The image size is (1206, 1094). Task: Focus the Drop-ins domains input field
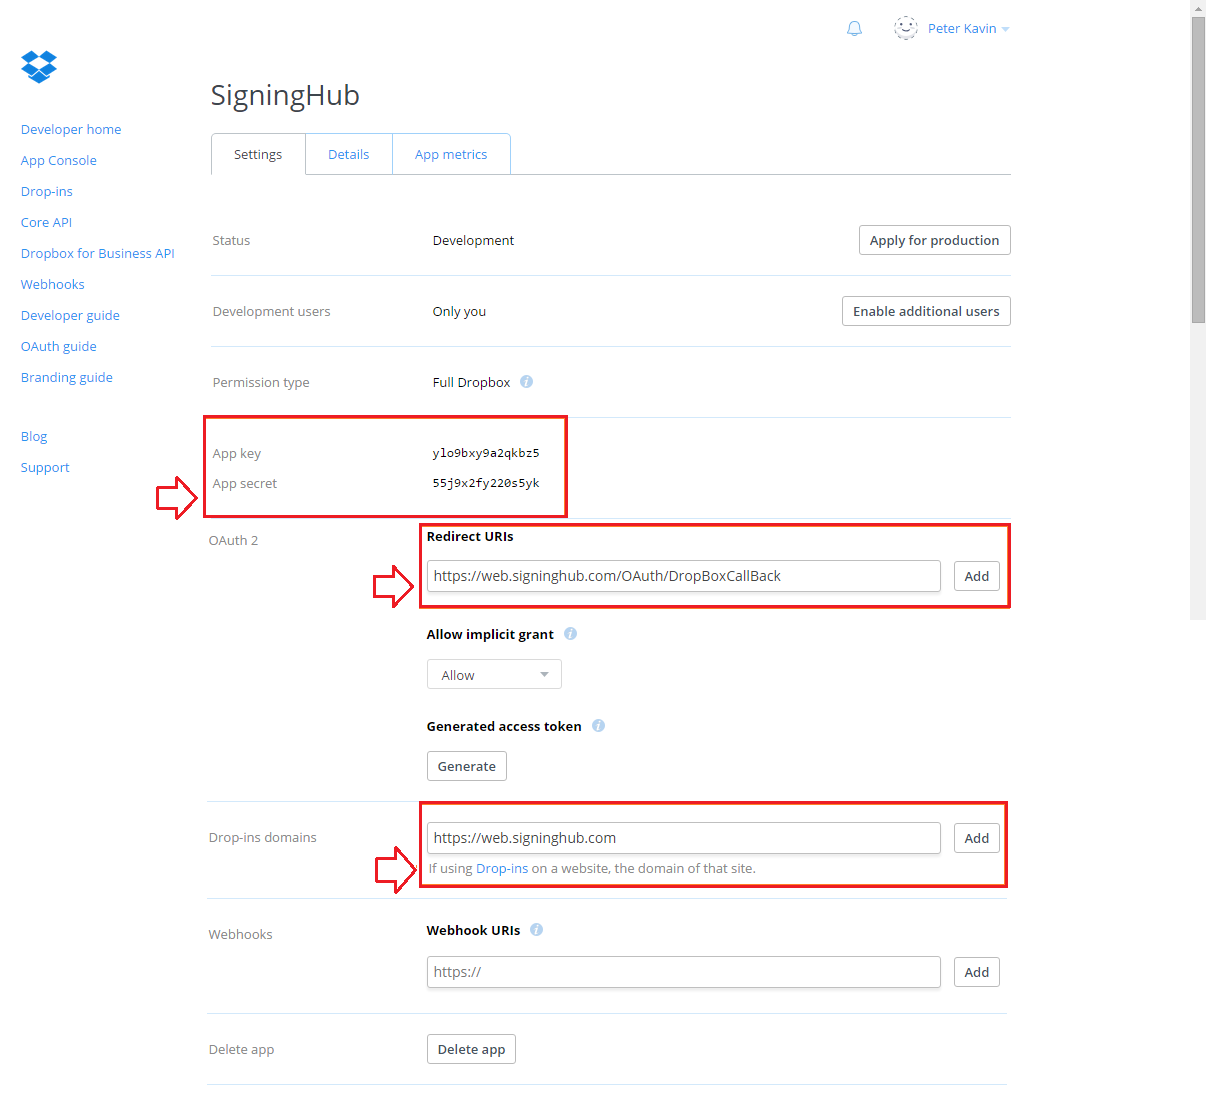tap(684, 838)
